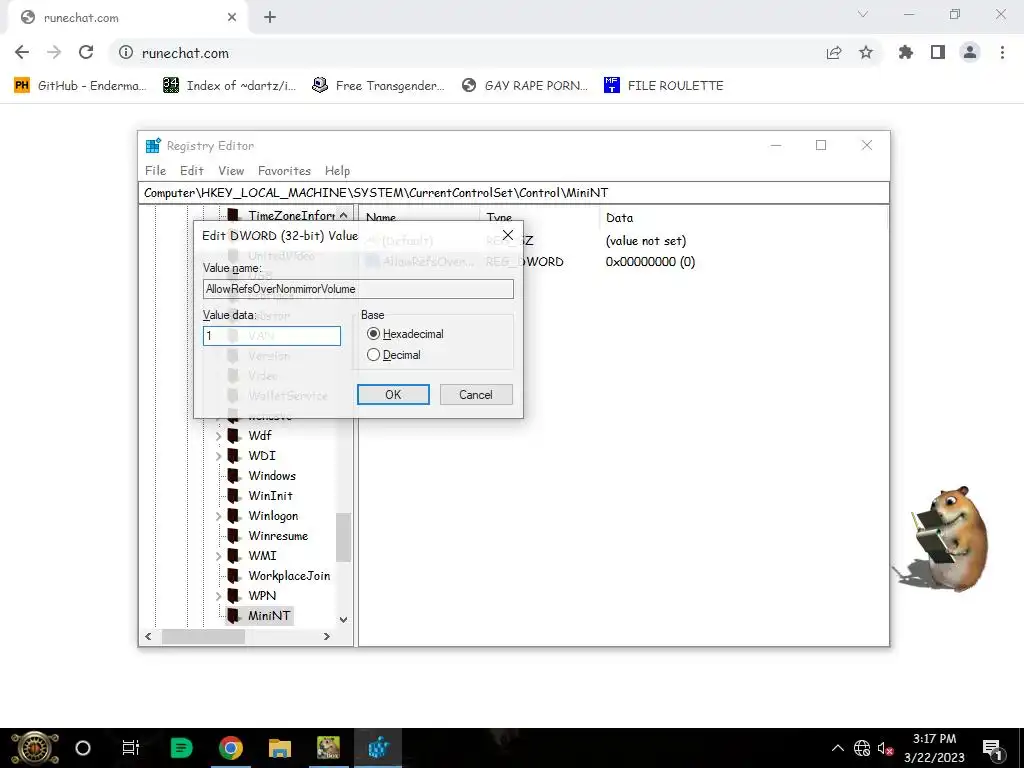Click the browser forward arrow
This screenshot has height=768, width=1024.
pyautogui.click(x=54, y=52)
